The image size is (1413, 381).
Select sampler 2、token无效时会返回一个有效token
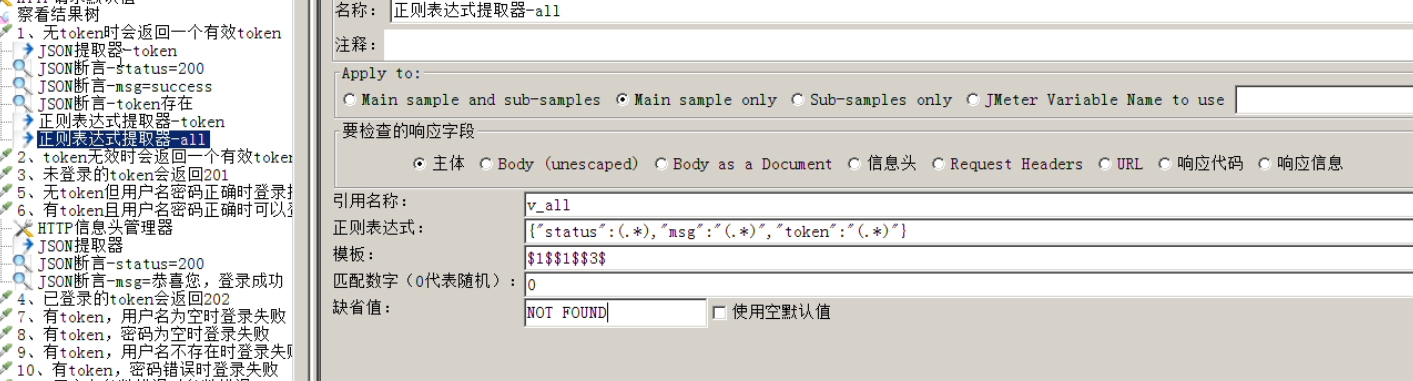point(154,157)
